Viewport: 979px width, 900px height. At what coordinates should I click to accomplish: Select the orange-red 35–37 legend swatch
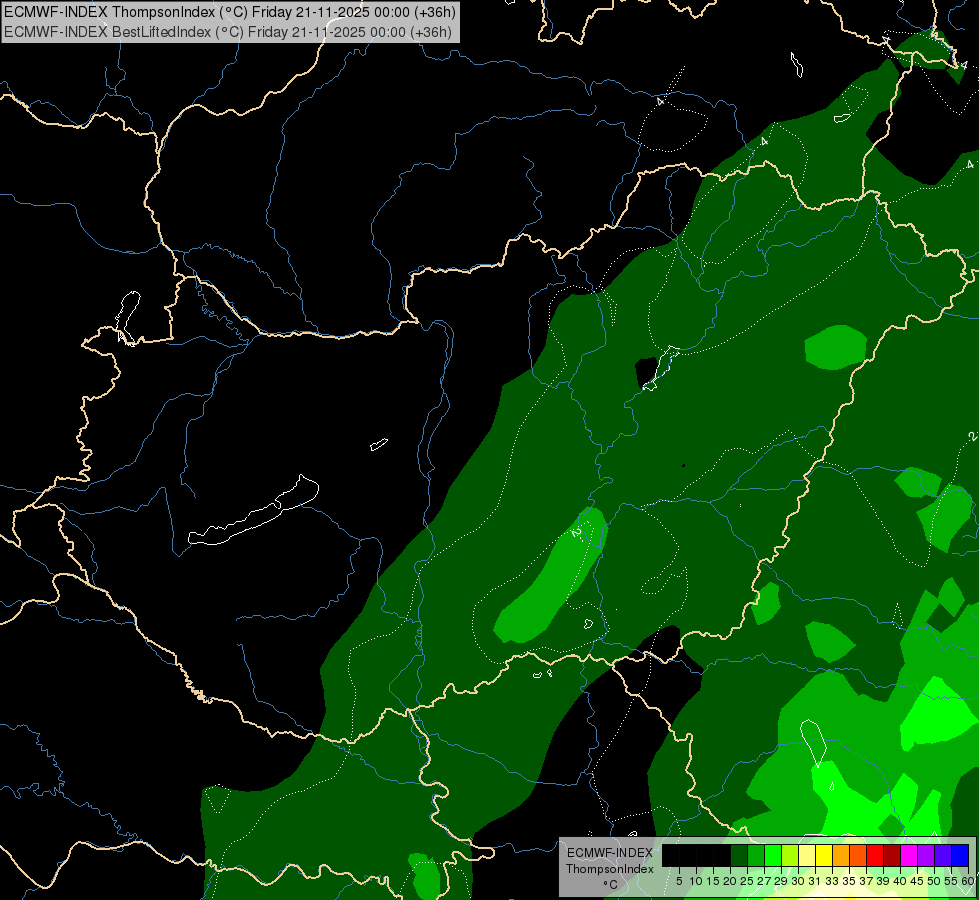858,855
